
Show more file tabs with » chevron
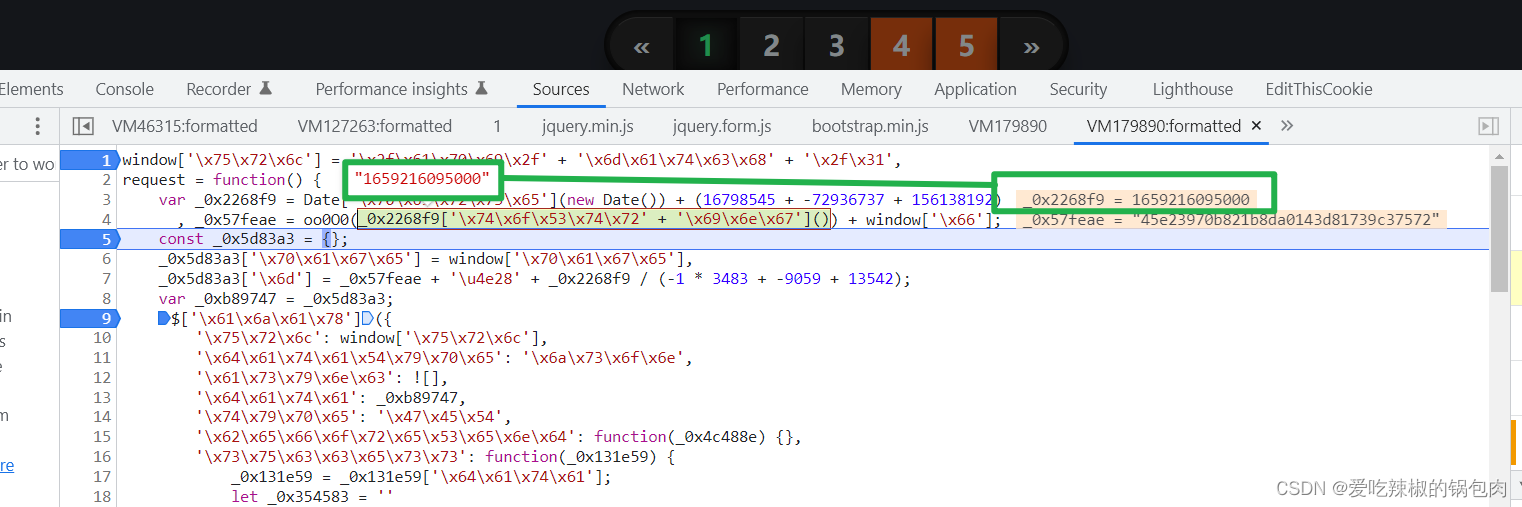pos(1287,126)
